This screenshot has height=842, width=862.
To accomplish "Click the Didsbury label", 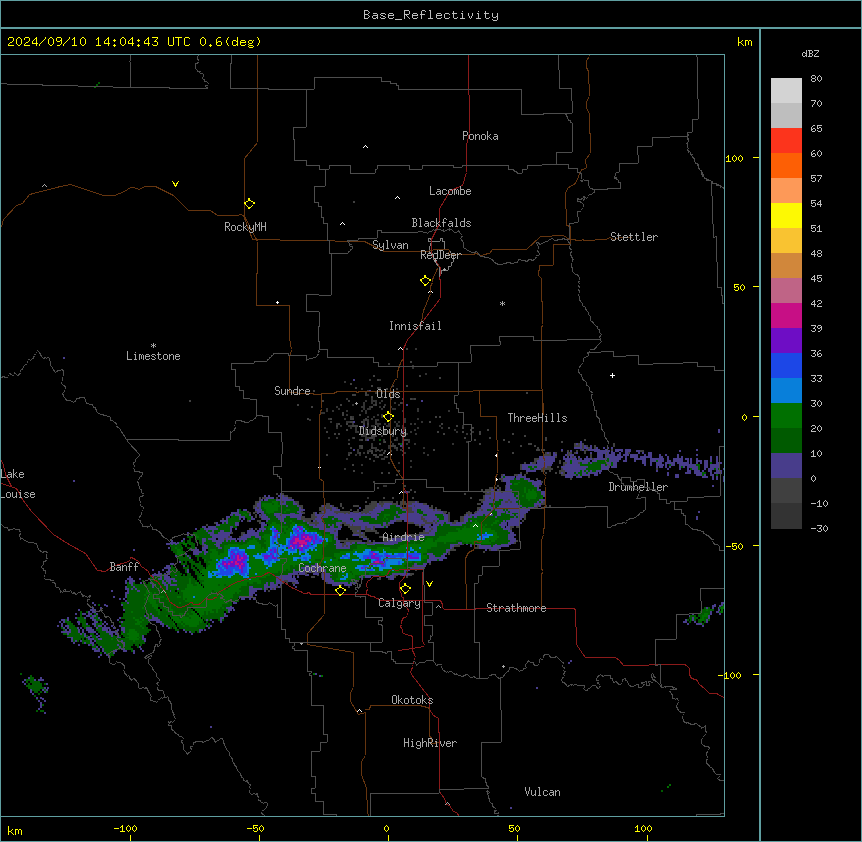I will coord(383,431).
